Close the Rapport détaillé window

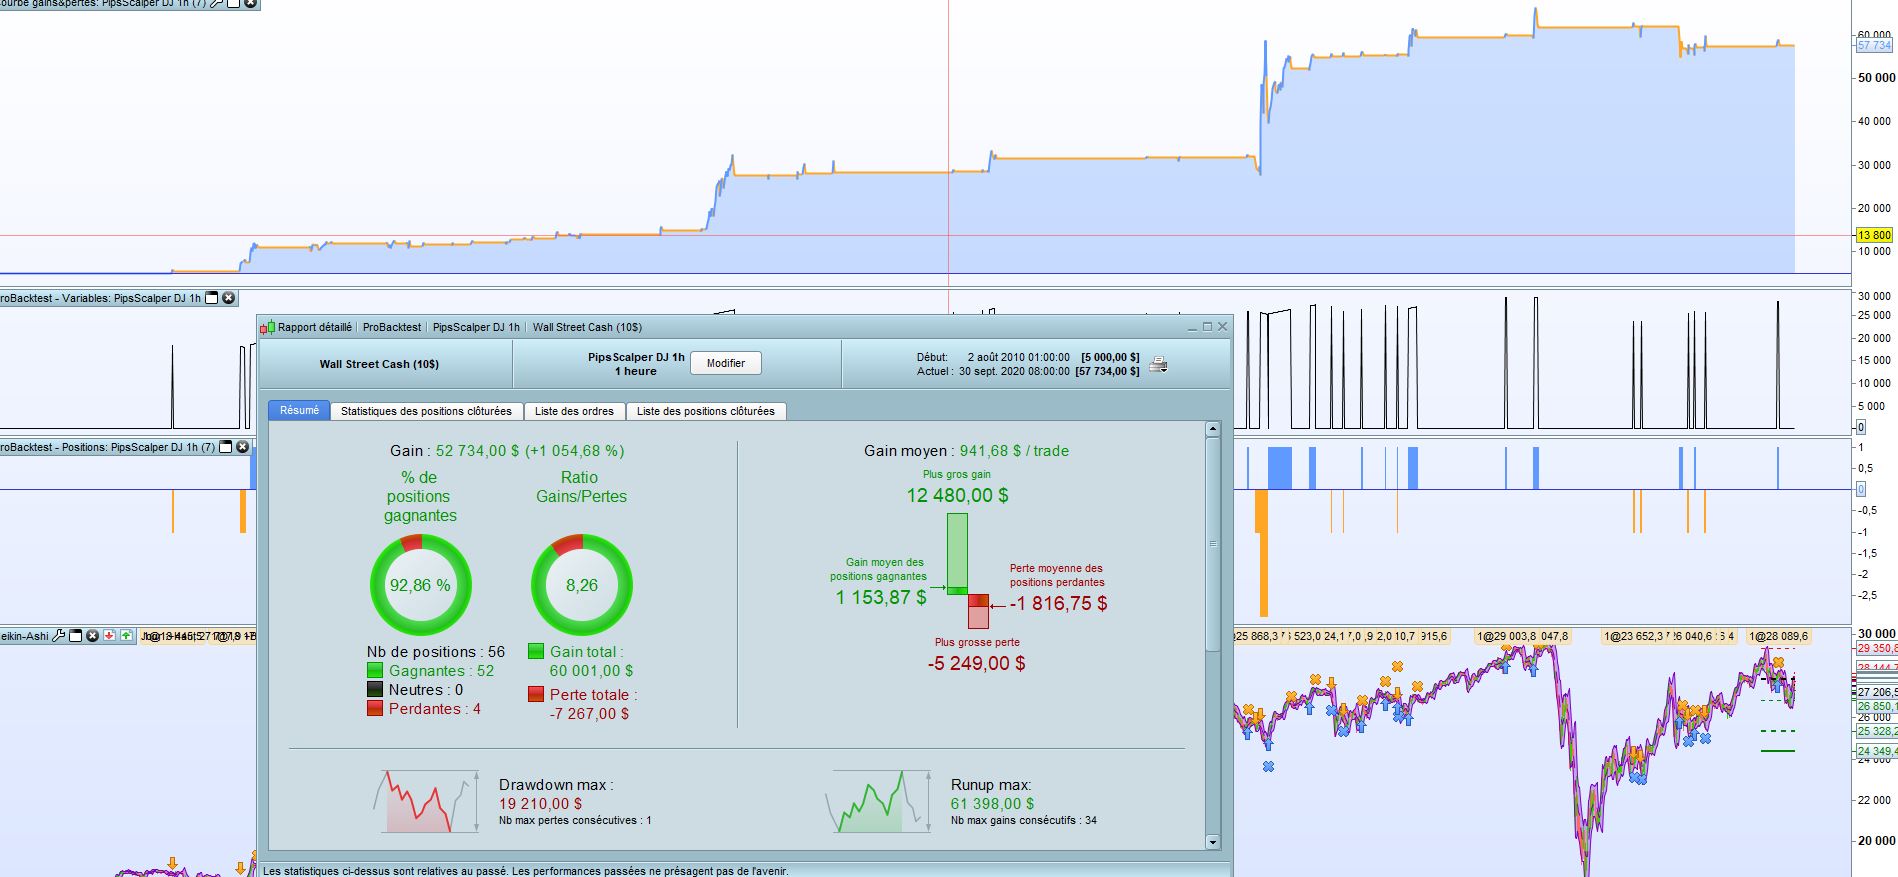click(1222, 327)
